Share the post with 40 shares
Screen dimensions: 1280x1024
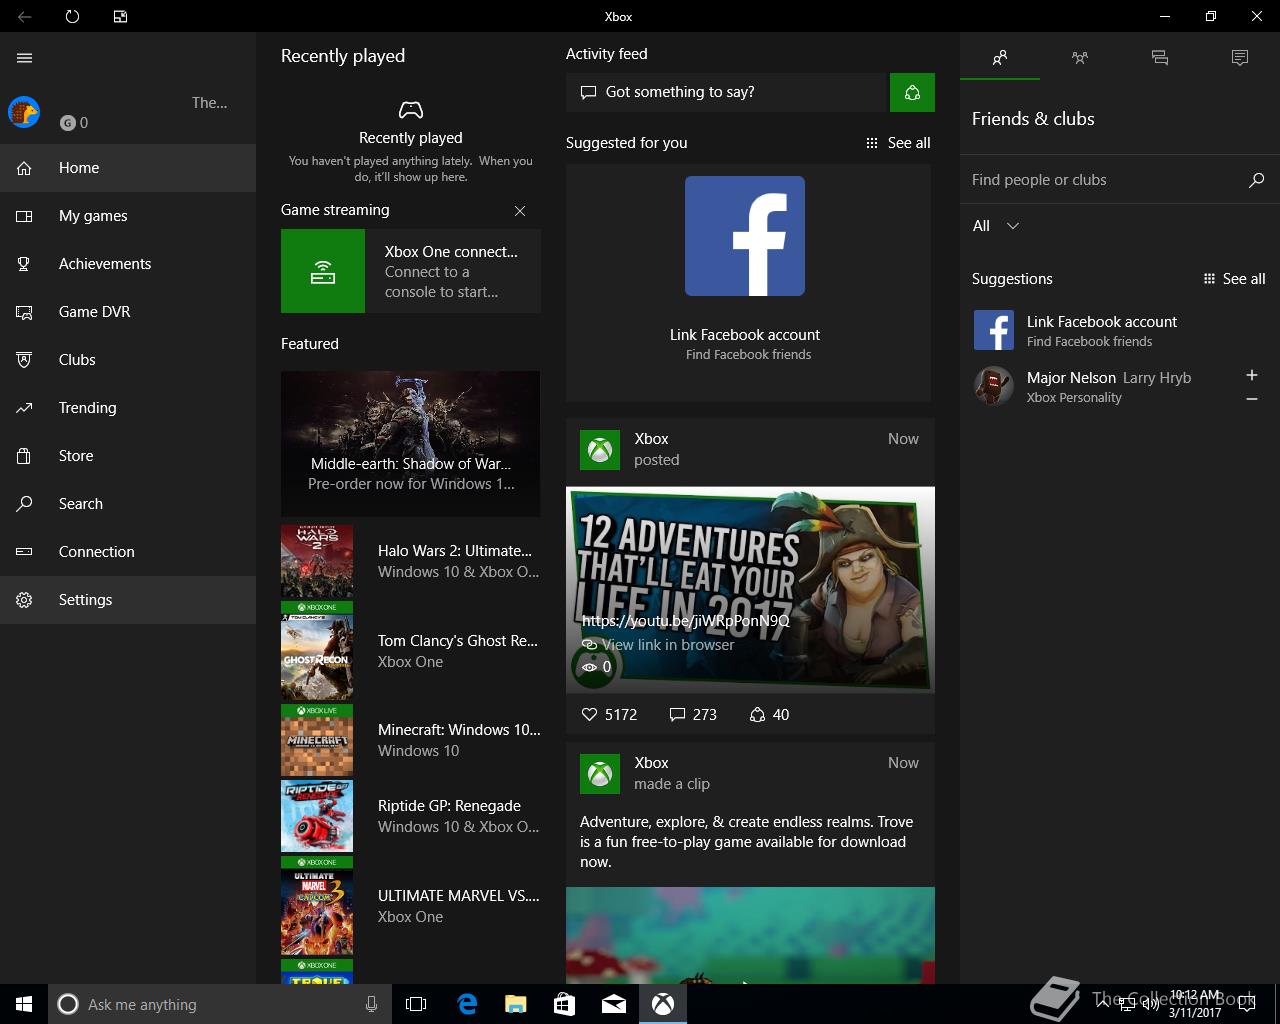click(769, 715)
